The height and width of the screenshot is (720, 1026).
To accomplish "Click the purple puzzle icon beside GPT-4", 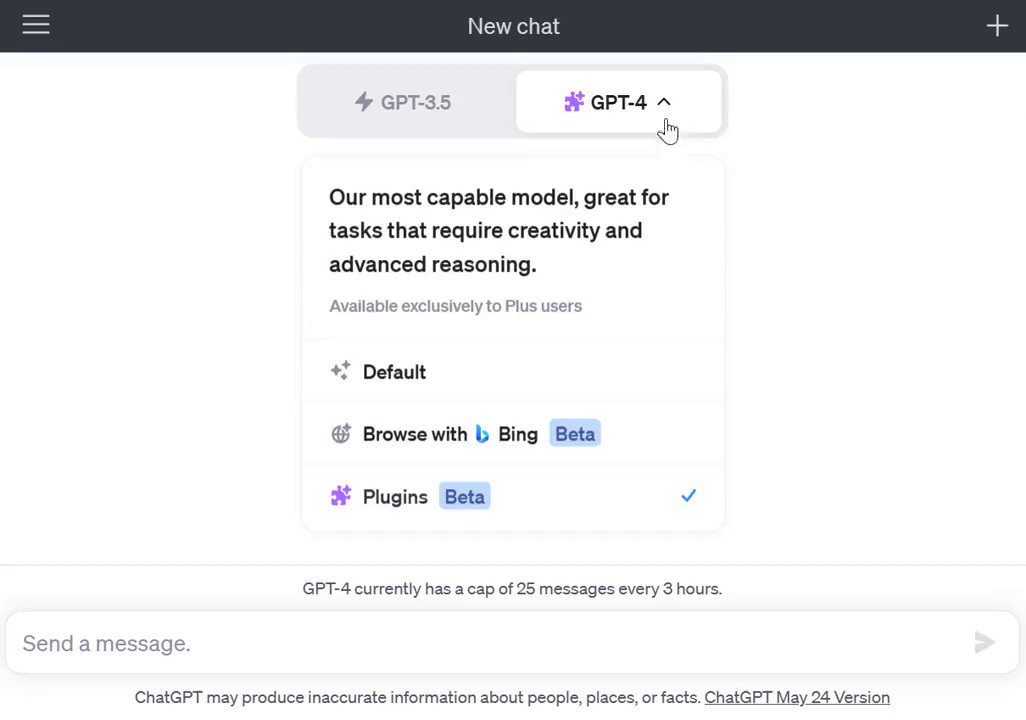I will [x=574, y=101].
